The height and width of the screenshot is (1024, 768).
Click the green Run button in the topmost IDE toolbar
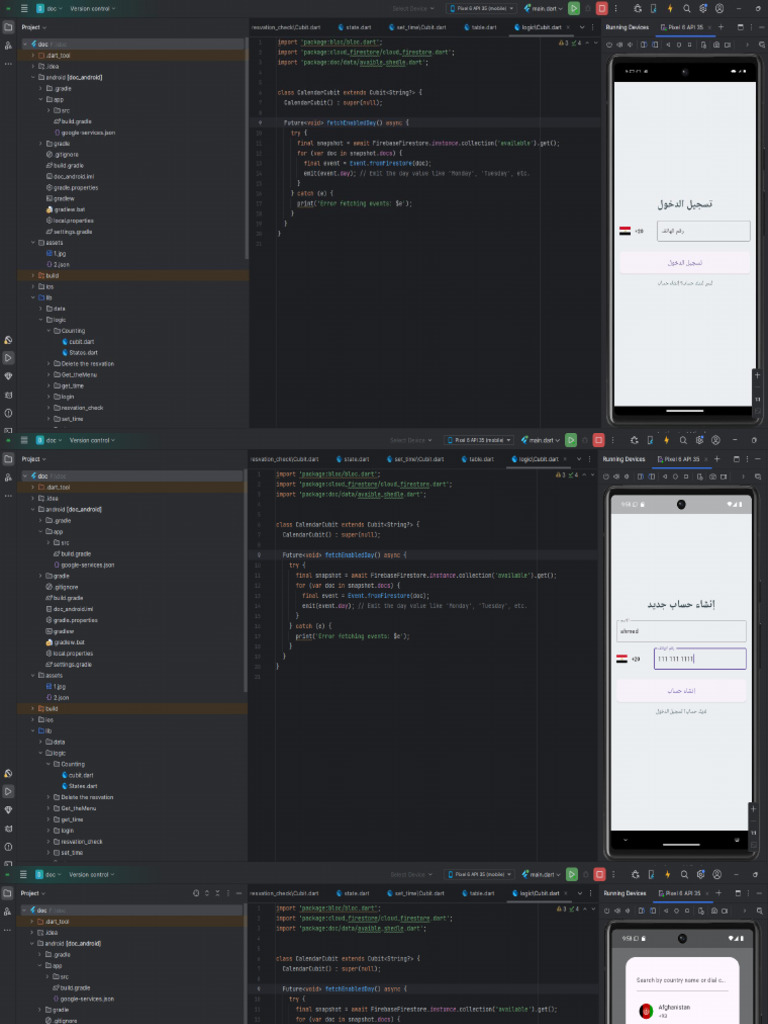(x=573, y=8)
